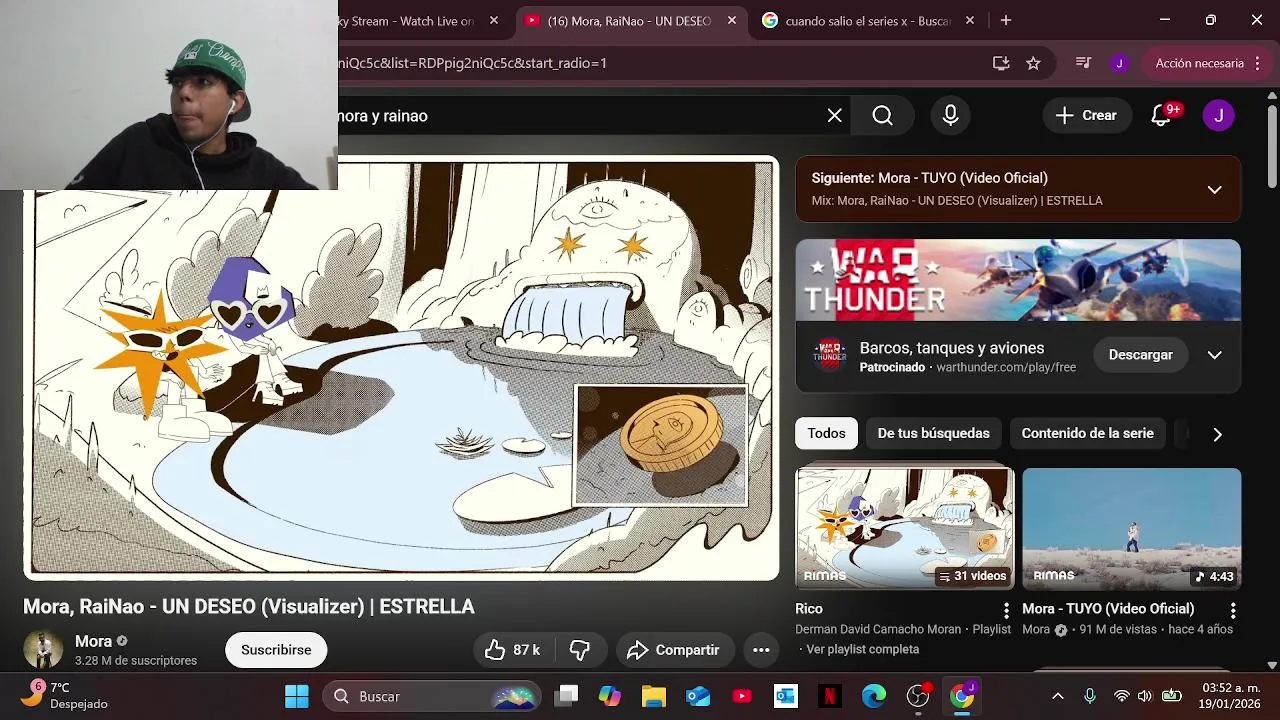Viewport: 1280px width, 720px height.
Task: Select the Todos filter chip
Action: click(826, 434)
